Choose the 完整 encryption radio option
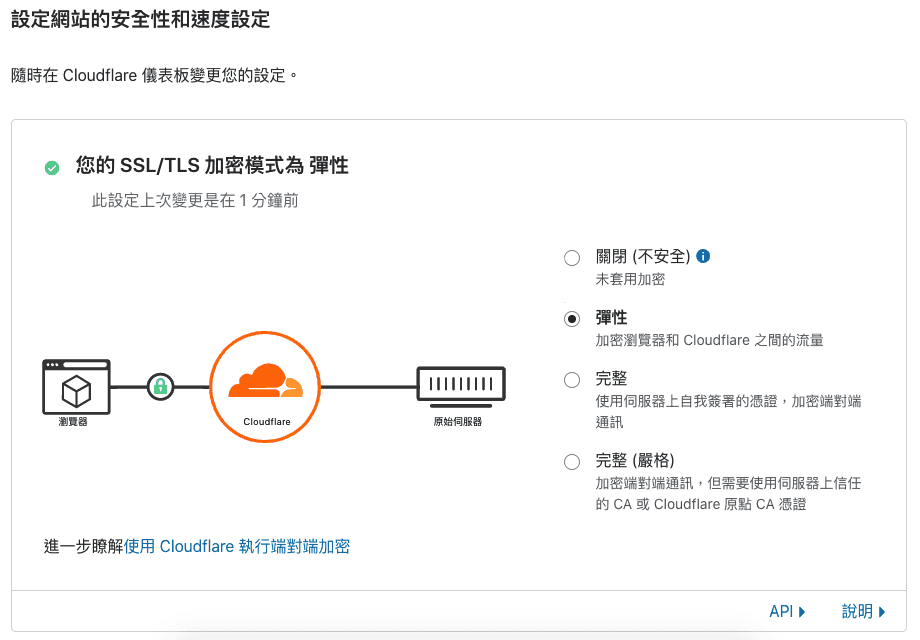This screenshot has width=920, height=640. point(571,380)
